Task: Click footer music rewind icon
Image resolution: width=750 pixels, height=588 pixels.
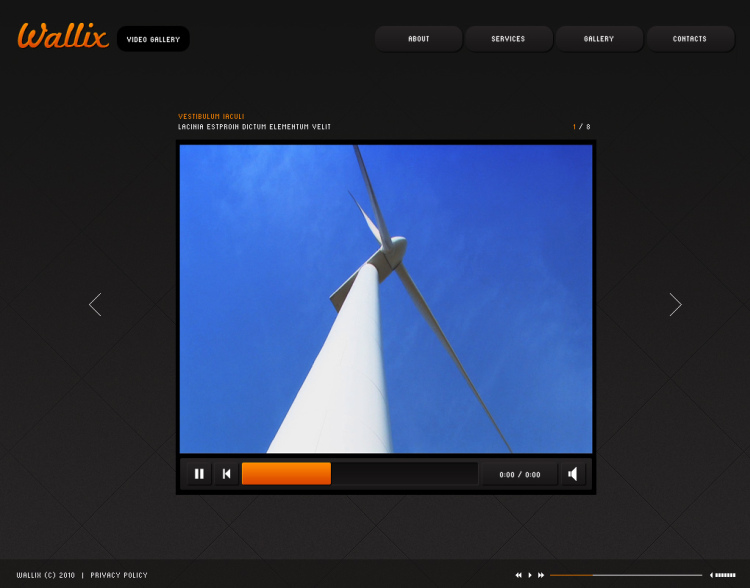Action: 518,575
